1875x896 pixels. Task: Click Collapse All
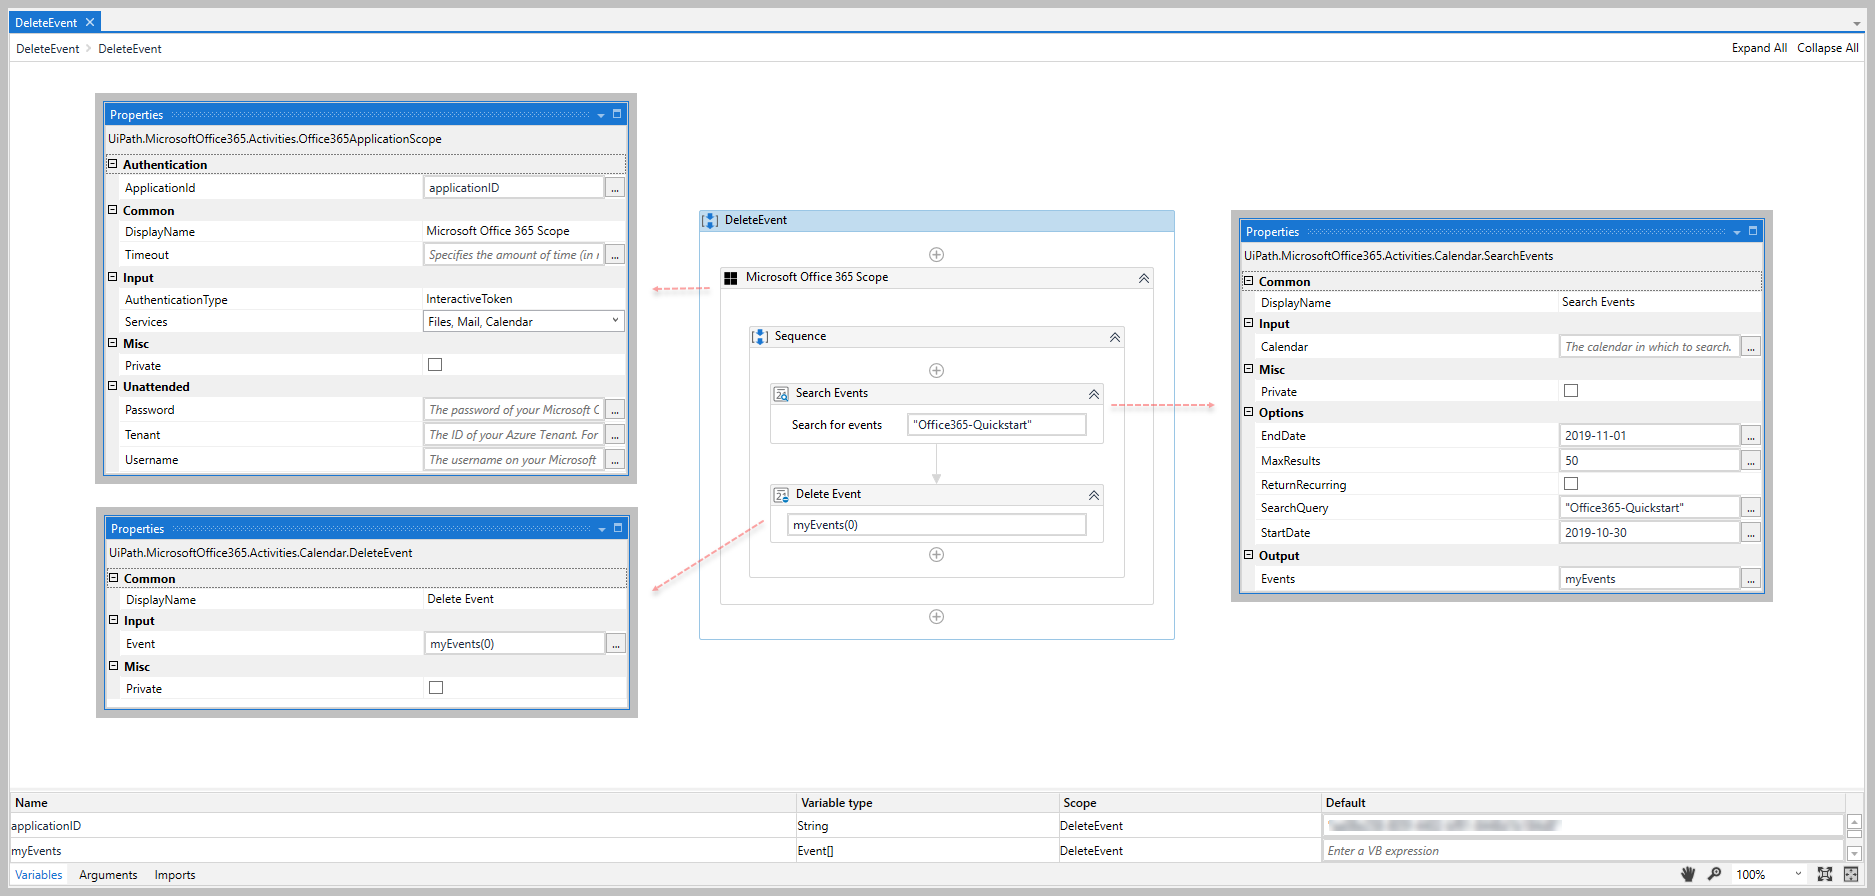point(1827,48)
